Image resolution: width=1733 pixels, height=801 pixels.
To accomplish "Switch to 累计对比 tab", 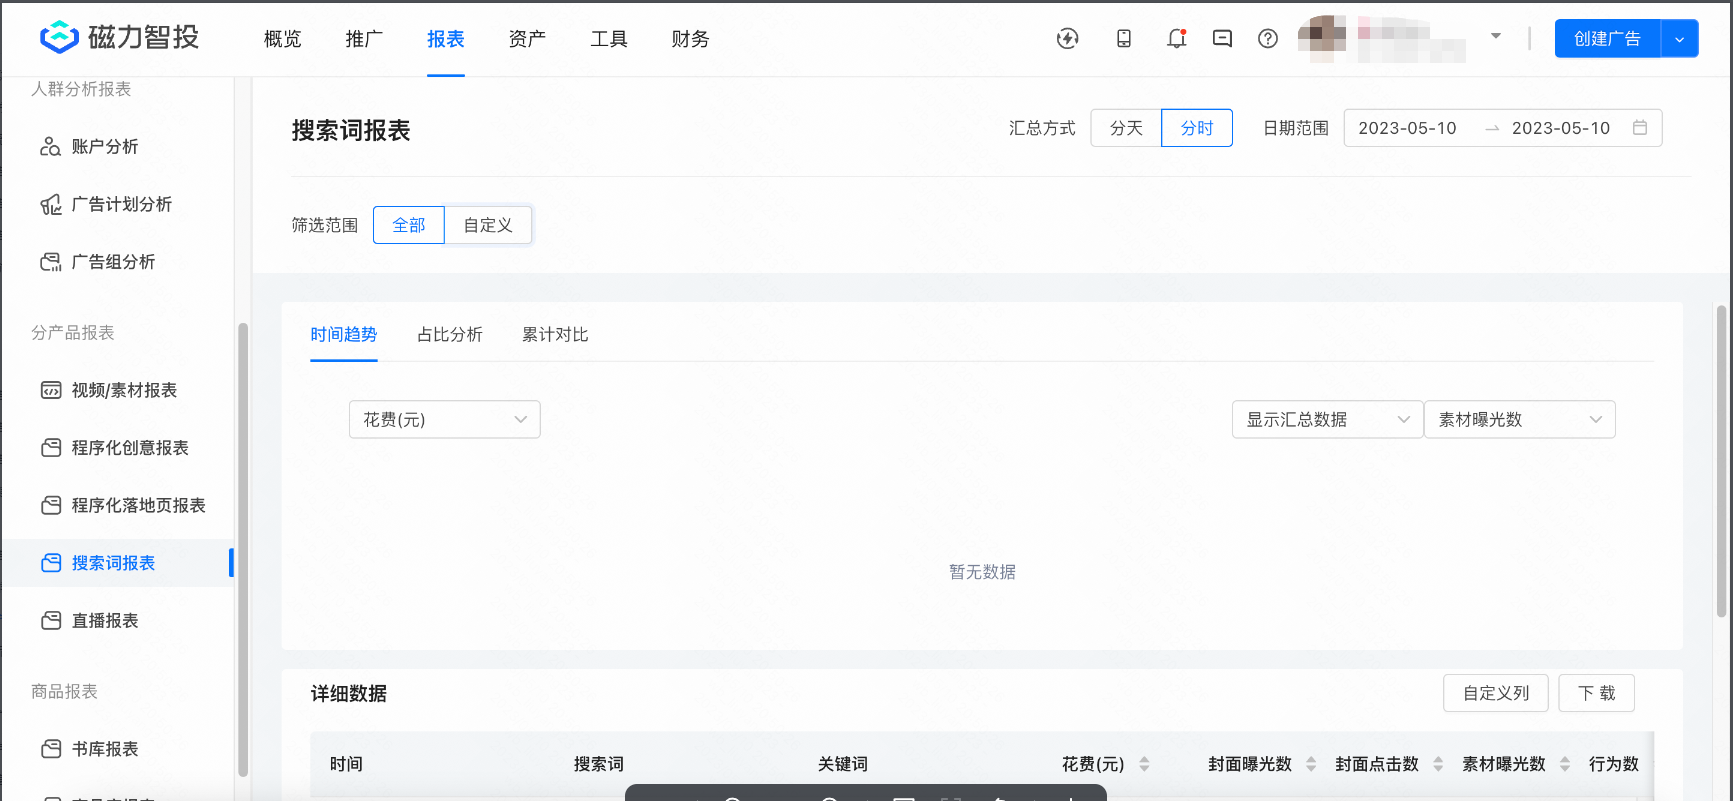I will (555, 335).
